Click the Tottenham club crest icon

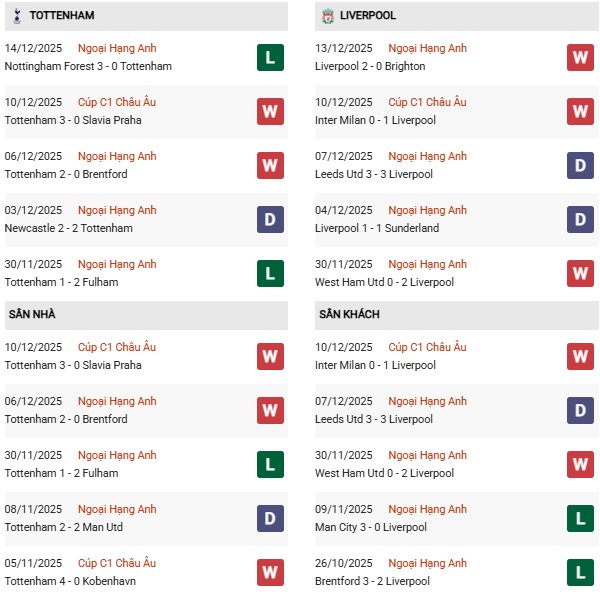point(16,15)
